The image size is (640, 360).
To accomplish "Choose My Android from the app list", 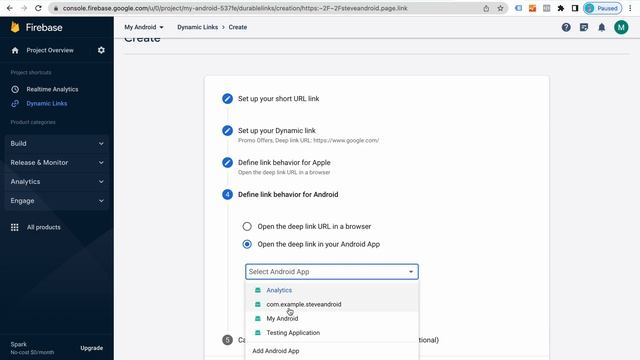I will [x=332, y=318].
